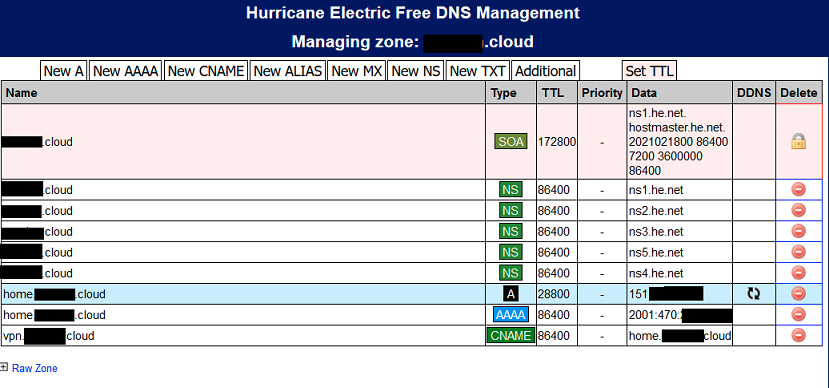
Task: Click the A record type badge
Action: (x=511, y=294)
